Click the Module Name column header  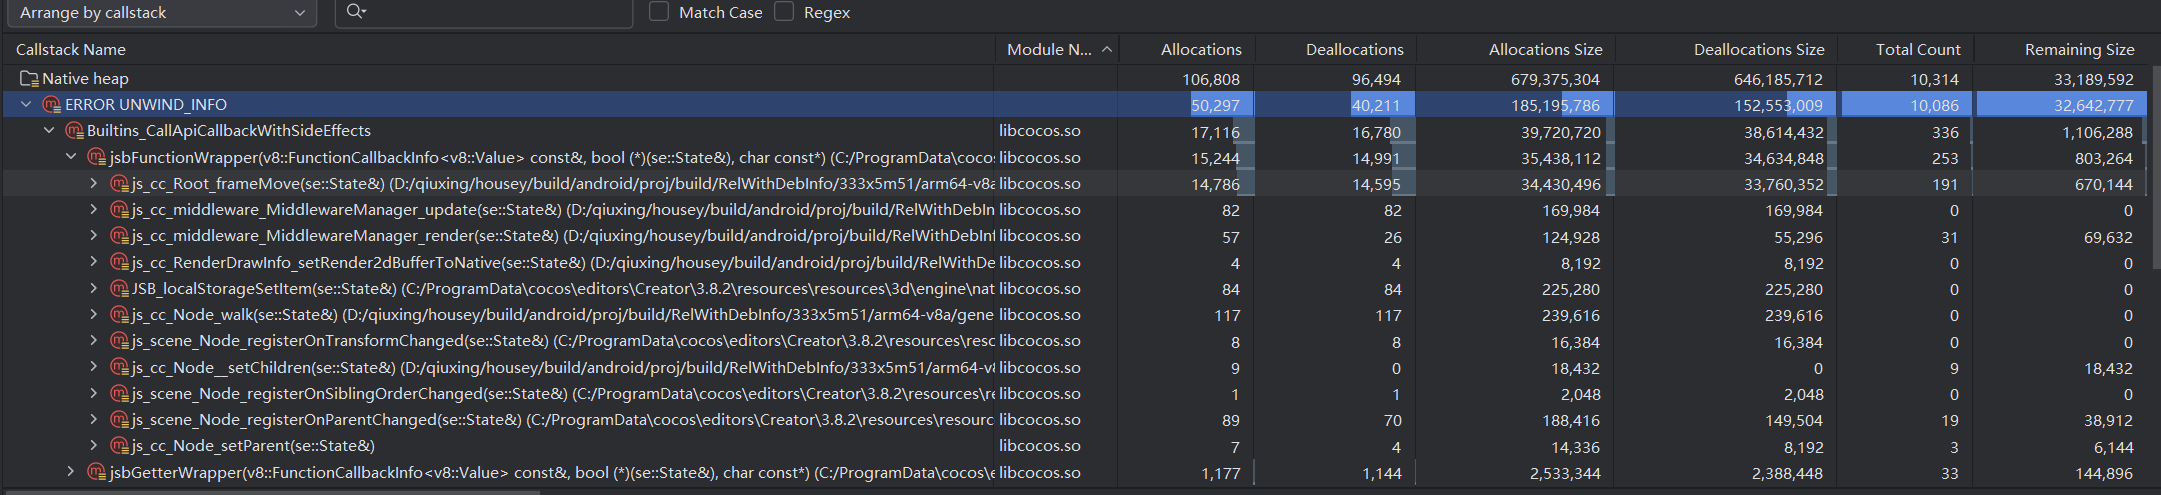[x=1049, y=49]
